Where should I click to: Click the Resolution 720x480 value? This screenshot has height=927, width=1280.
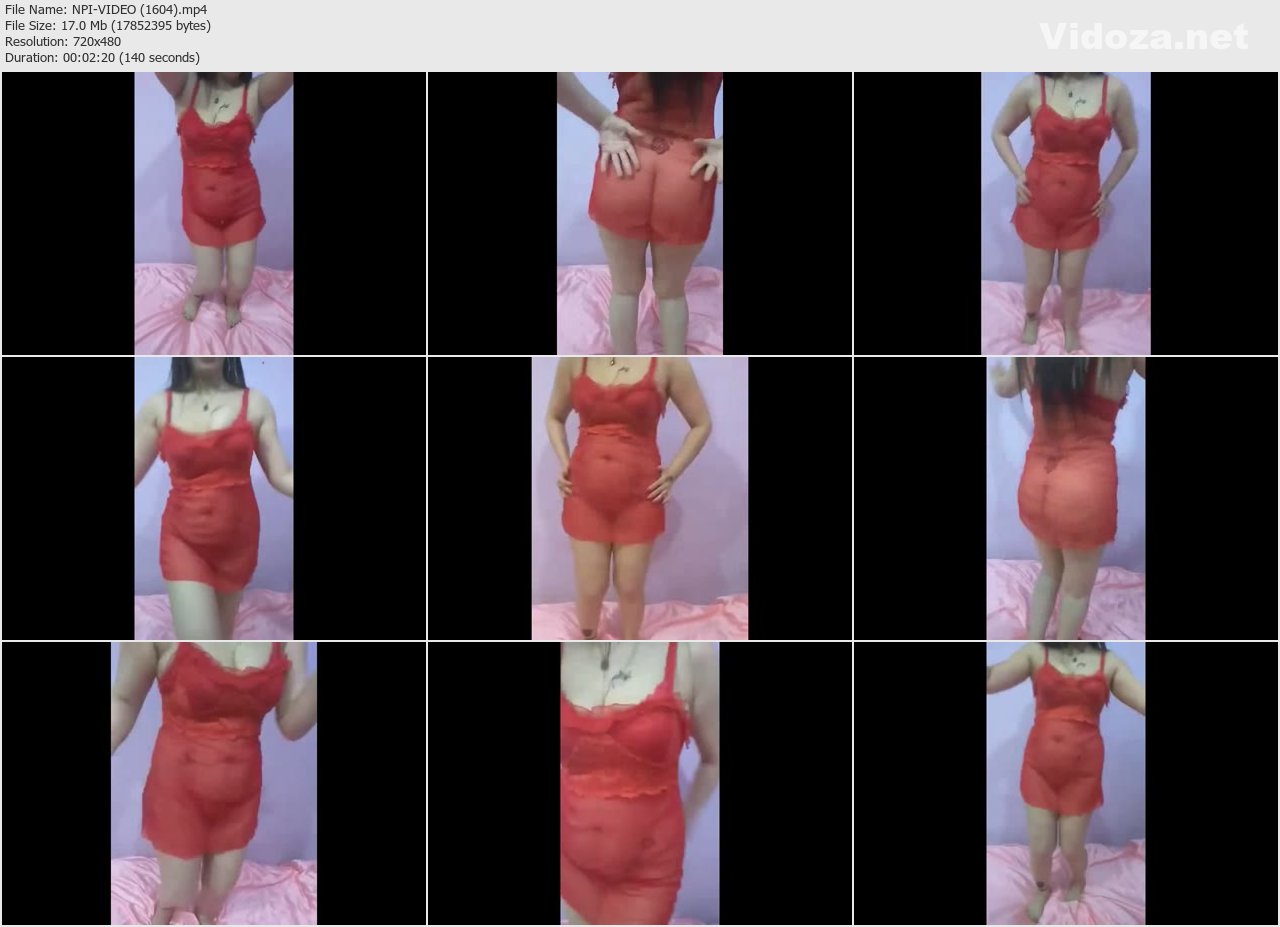[x=98, y=42]
